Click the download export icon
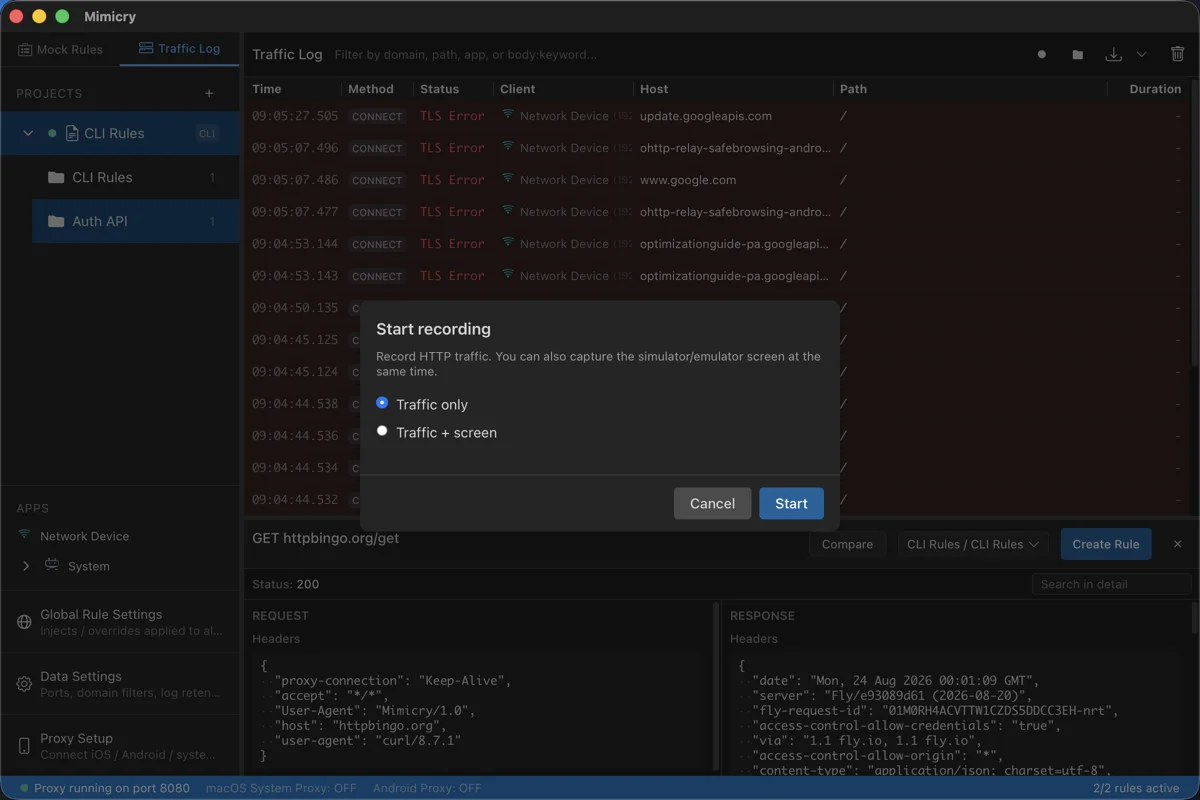The height and width of the screenshot is (800, 1200). [x=1113, y=54]
